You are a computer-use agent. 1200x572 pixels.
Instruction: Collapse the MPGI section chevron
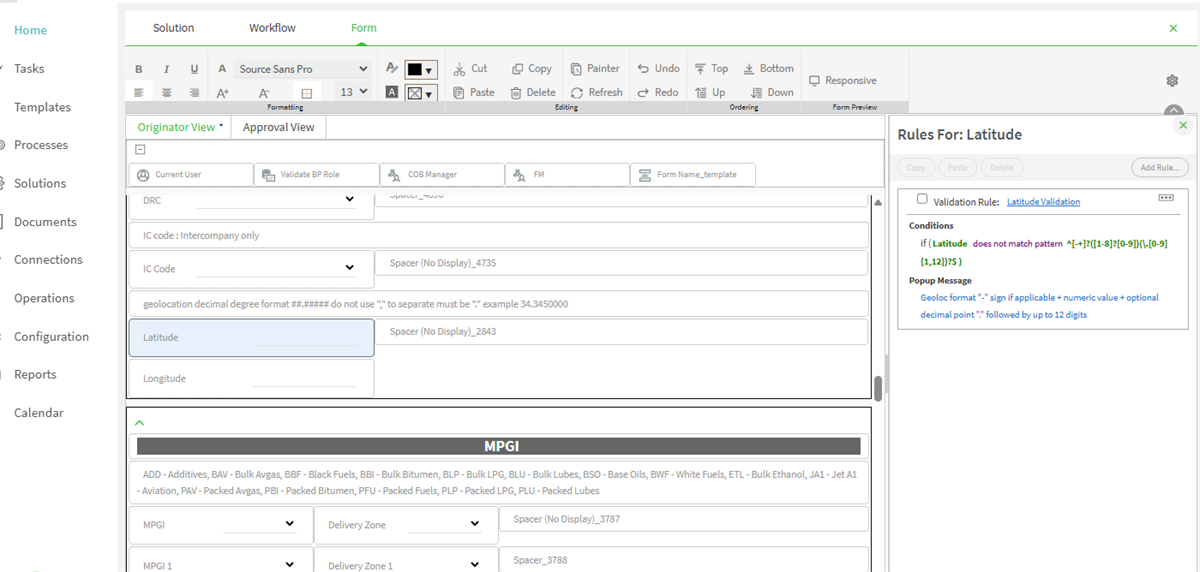tap(139, 423)
